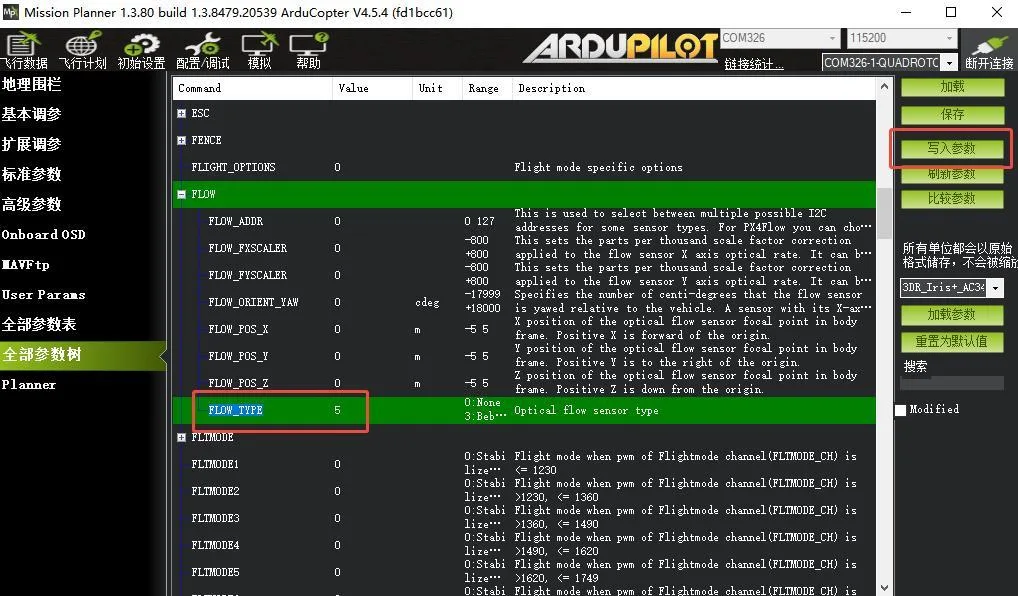Click the 加载参数 load preset button
The width and height of the screenshot is (1018, 596).
point(952,315)
